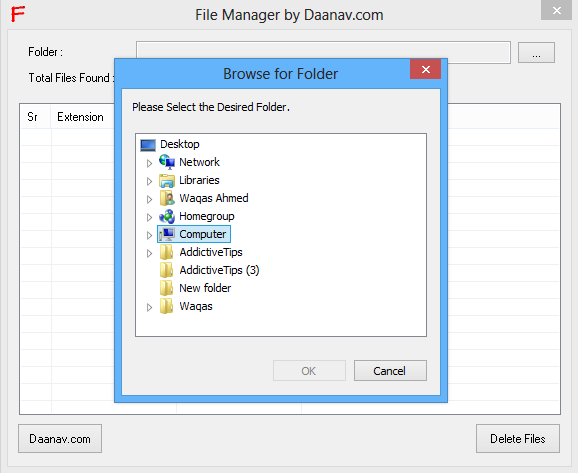Viewport: 578px width, 473px height.
Task: Select the Waqas folder label
Action: pyautogui.click(x=196, y=307)
